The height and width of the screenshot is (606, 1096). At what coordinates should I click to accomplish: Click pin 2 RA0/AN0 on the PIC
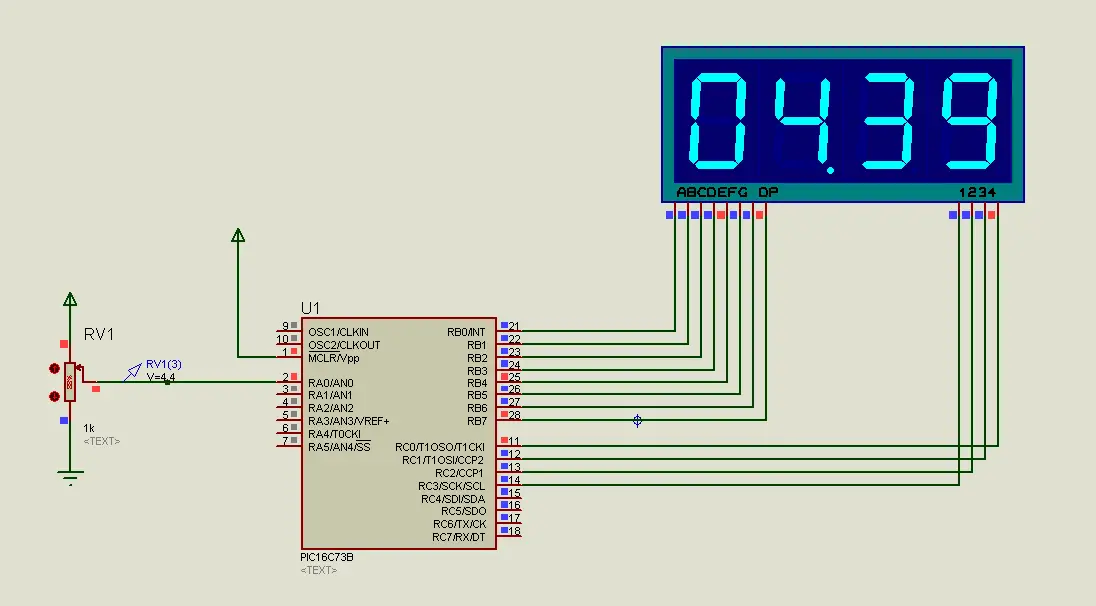click(x=289, y=380)
